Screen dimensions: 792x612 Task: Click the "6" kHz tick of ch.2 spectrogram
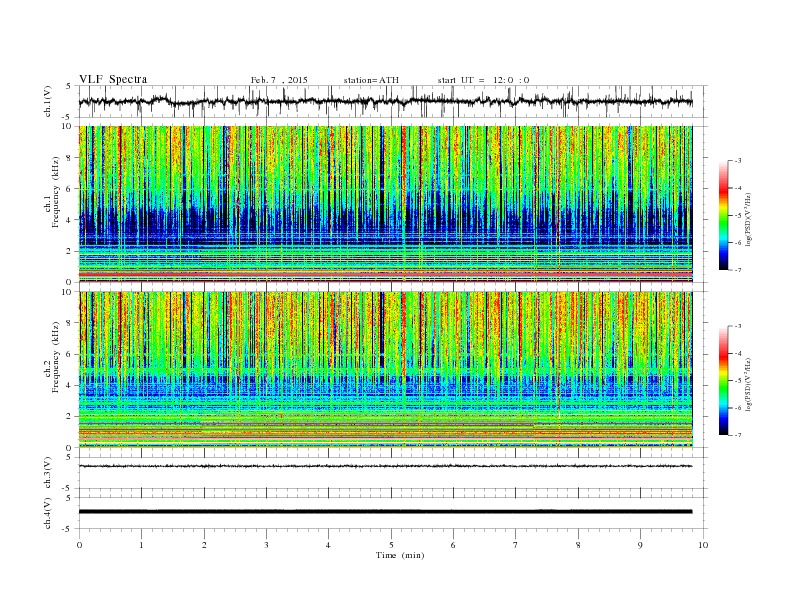[x=69, y=354]
